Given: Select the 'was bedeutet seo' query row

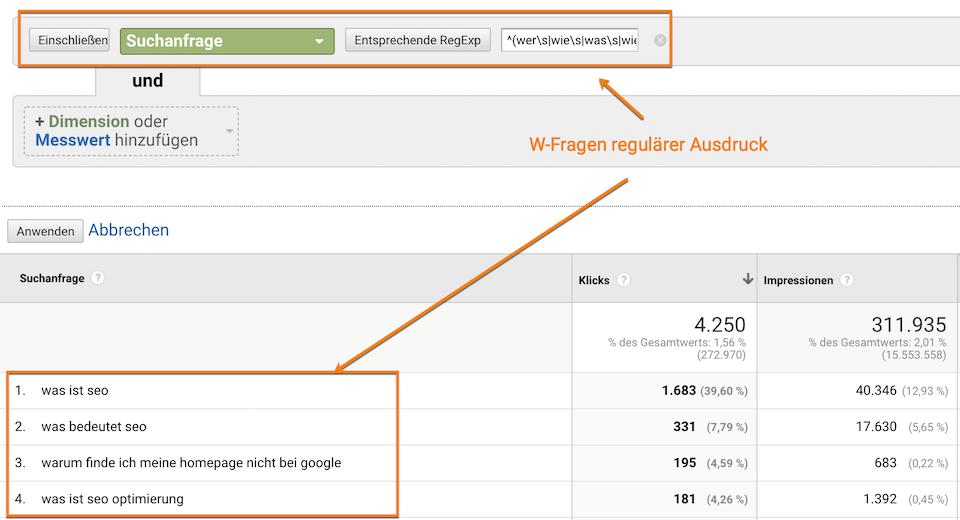Looking at the screenshot, I should [x=94, y=427].
